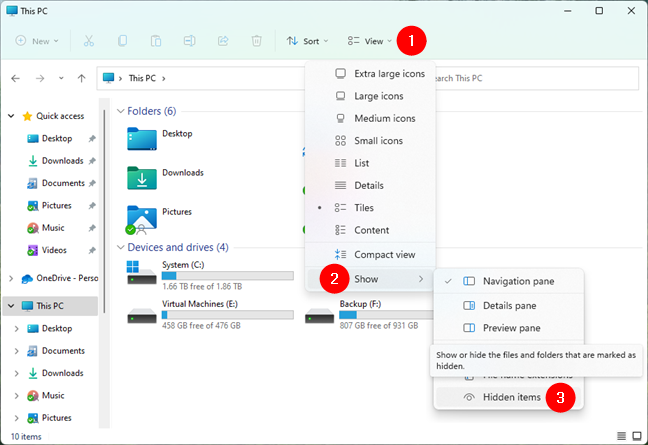
Task: Collapse the Quick access tree node
Action: pos(12,116)
